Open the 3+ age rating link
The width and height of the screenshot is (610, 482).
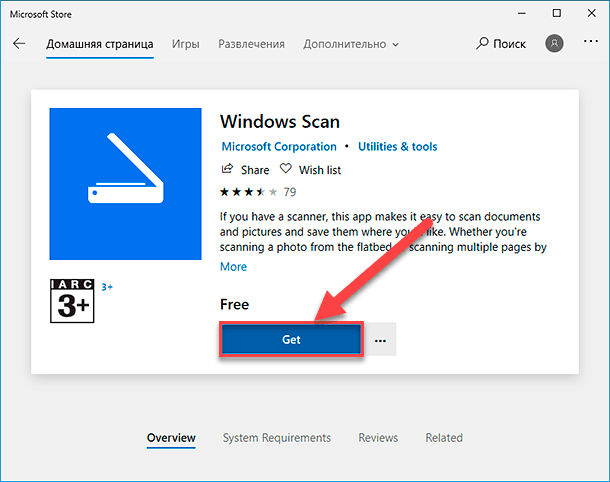(x=107, y=287)
